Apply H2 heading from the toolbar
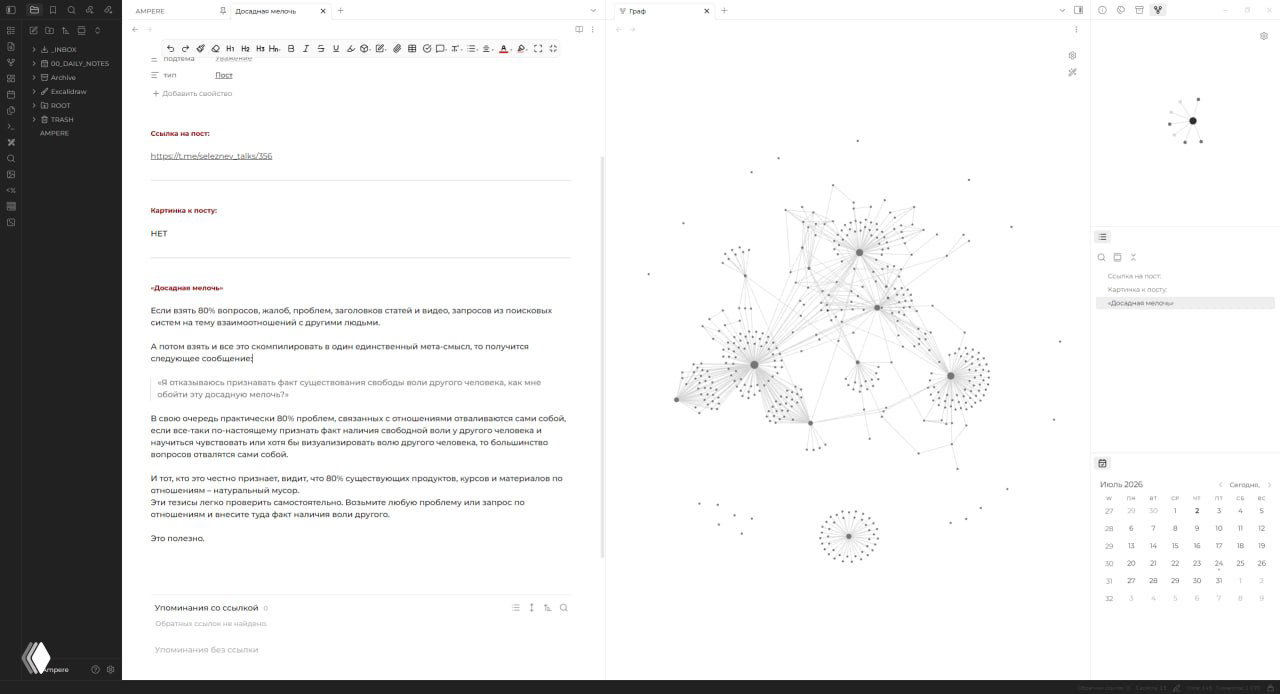Viewport: 1280px width, 694px height. point(245,48)
